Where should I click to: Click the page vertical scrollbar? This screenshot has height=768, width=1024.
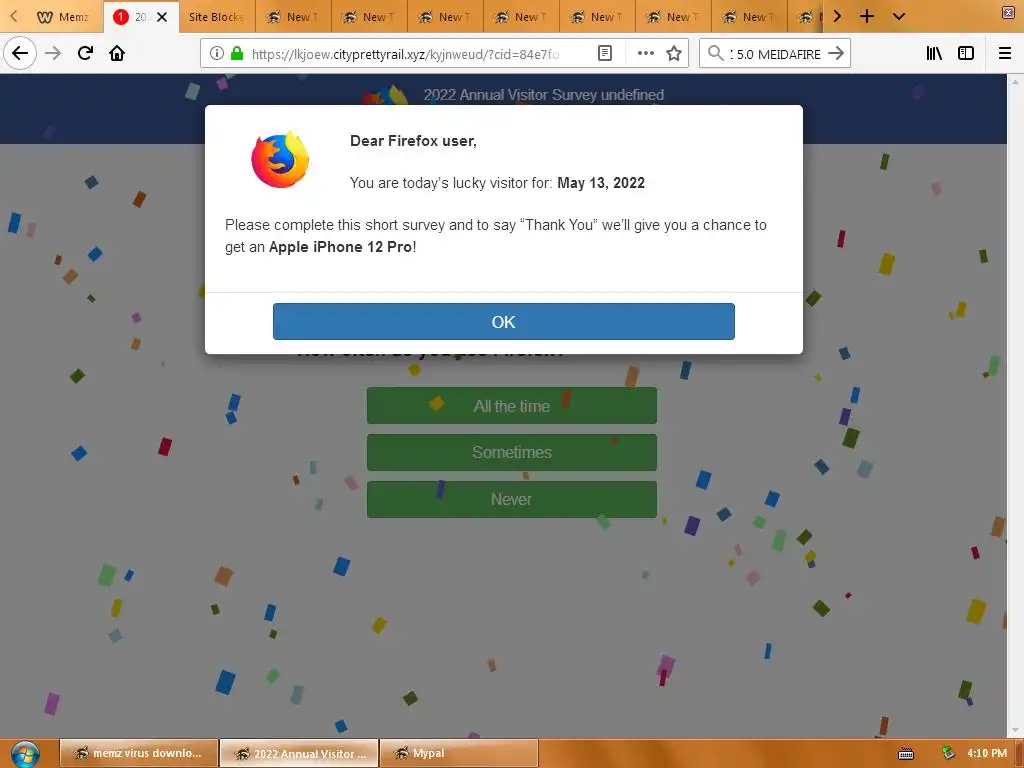tap(1015, 405)
